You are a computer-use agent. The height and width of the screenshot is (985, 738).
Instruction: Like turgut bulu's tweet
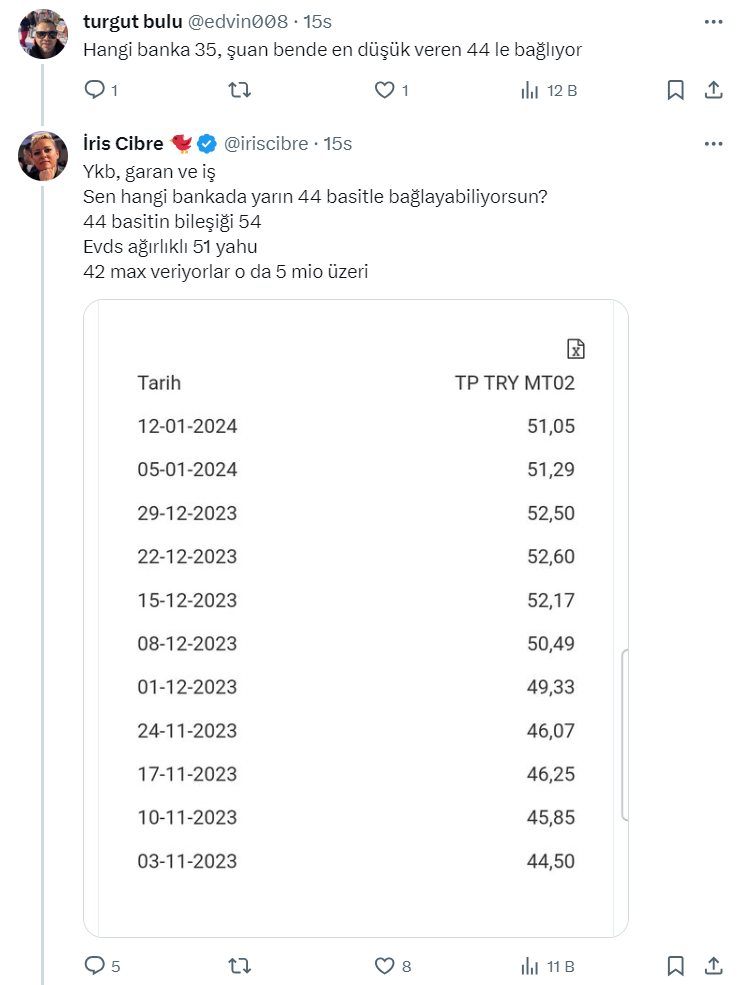385,91
